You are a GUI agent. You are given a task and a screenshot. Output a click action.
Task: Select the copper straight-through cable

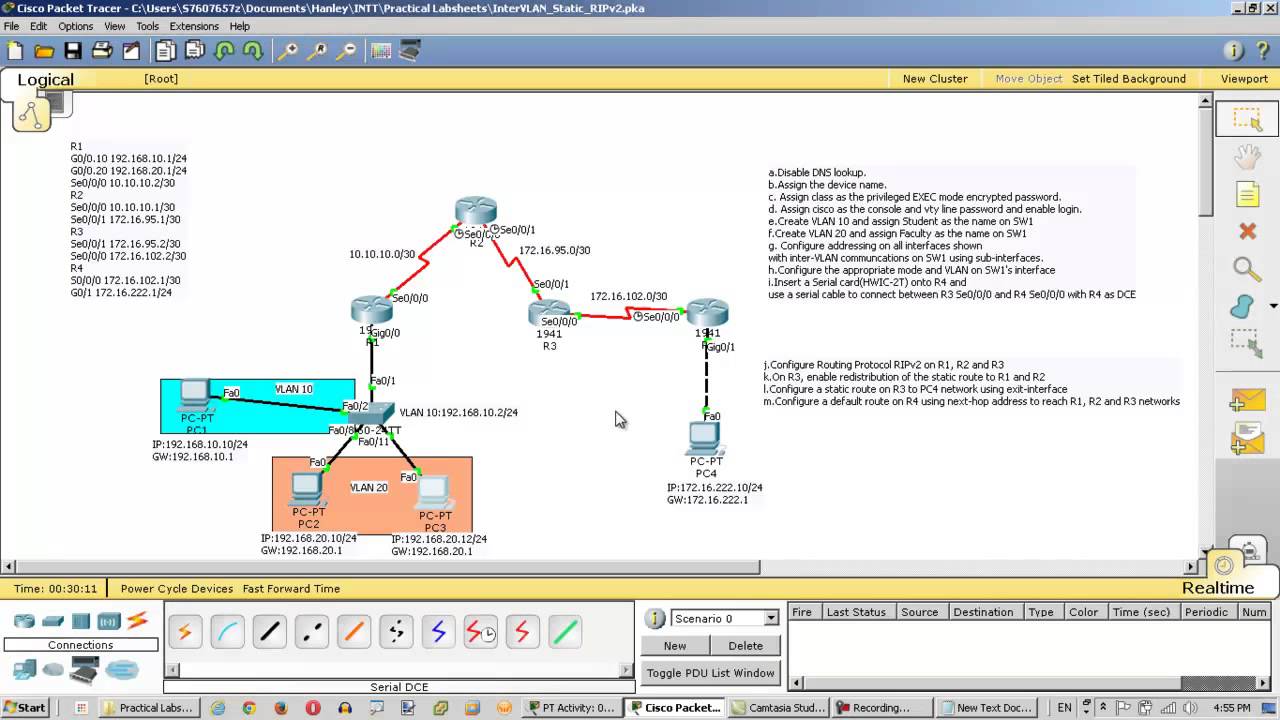[x=269, y=631]
